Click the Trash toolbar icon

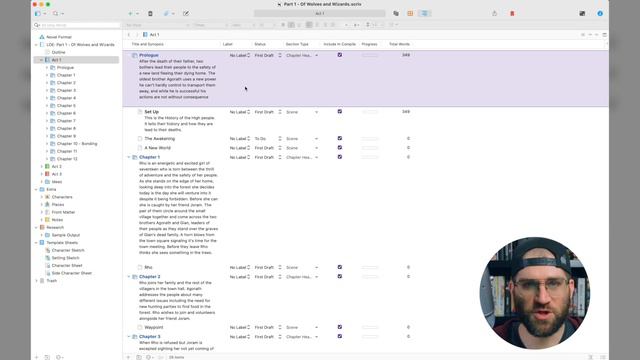[150, 13]
